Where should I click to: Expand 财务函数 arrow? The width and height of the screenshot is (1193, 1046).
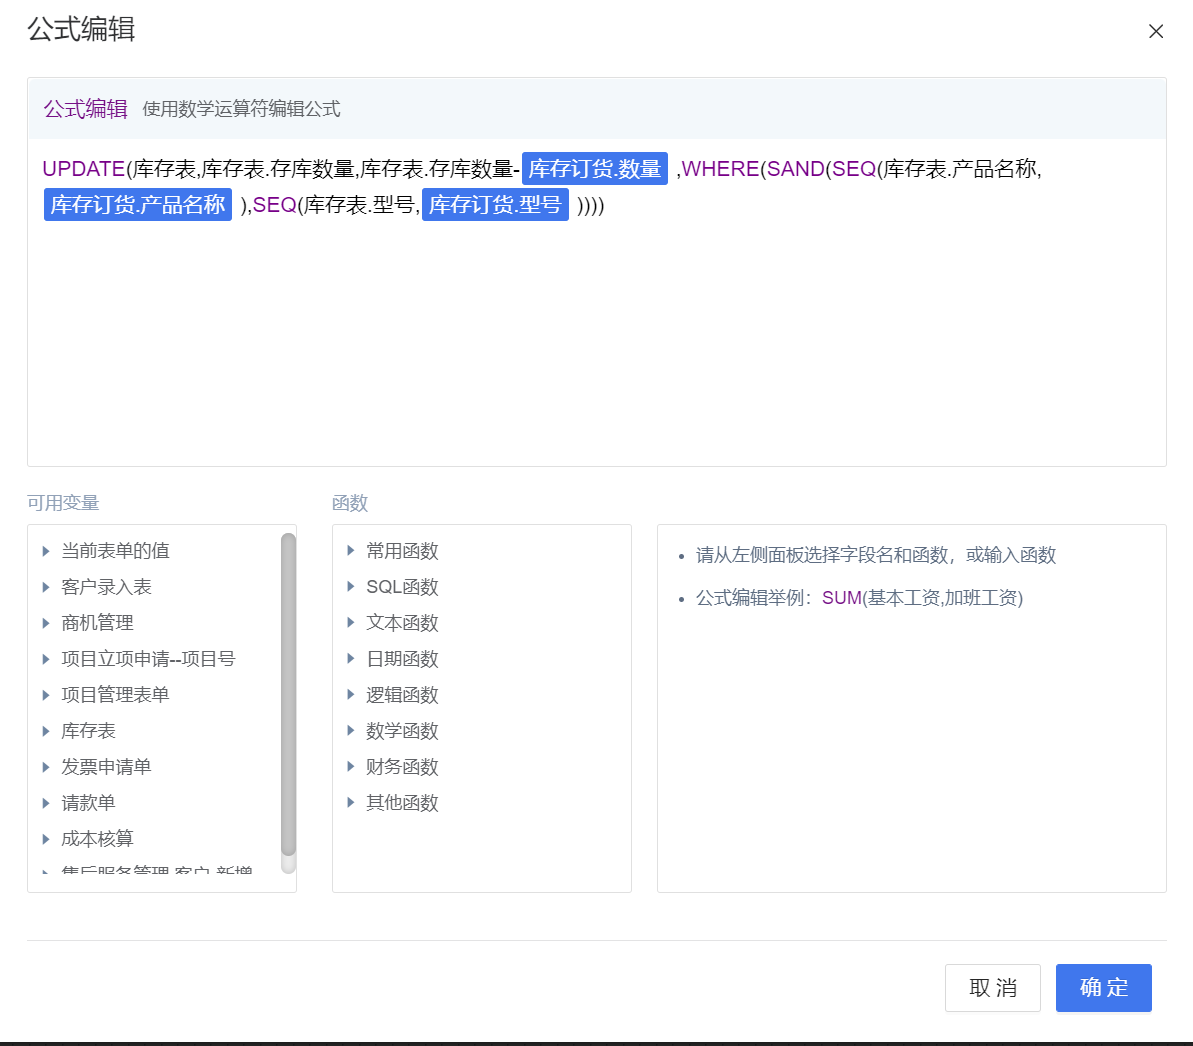(351, 766)
